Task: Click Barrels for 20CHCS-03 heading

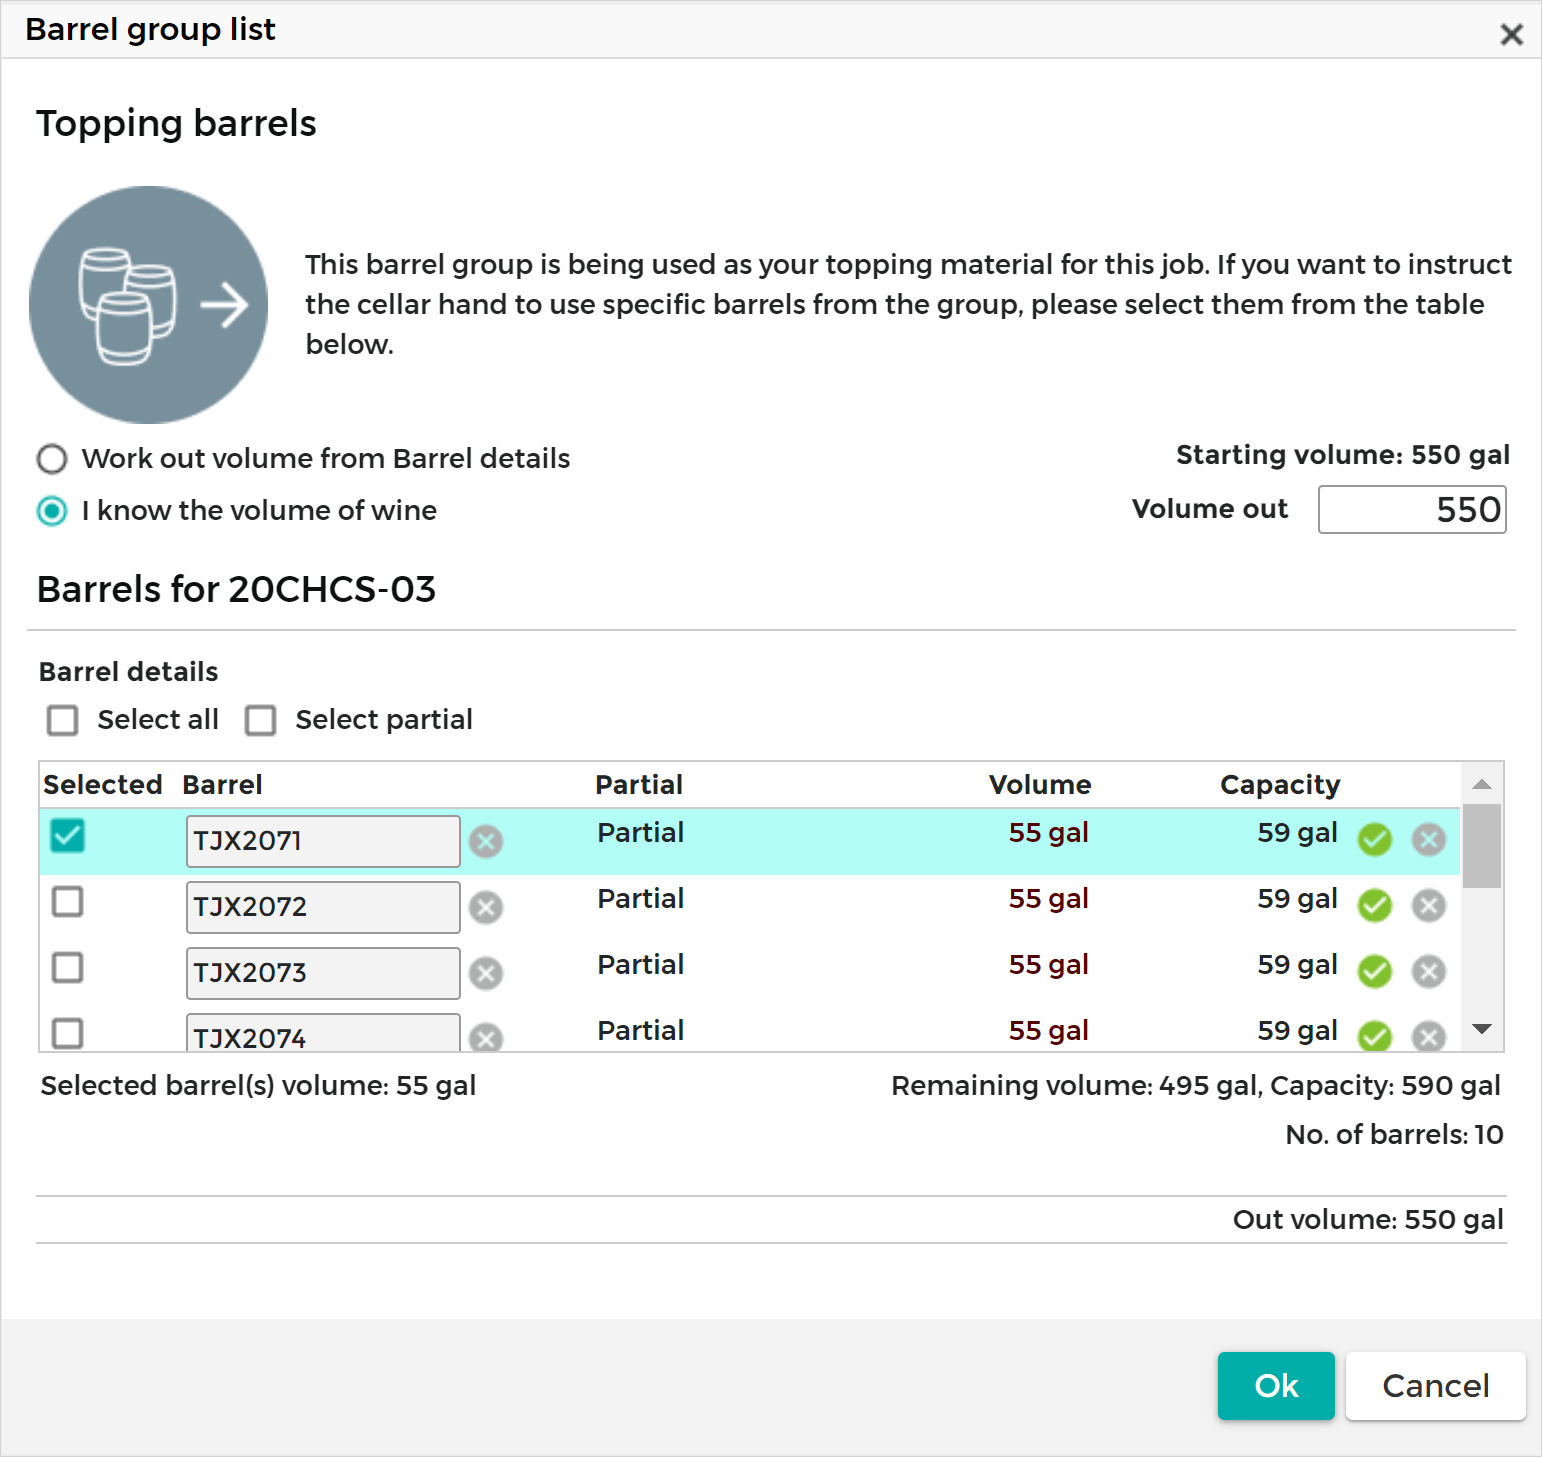Action: (236, 590)
